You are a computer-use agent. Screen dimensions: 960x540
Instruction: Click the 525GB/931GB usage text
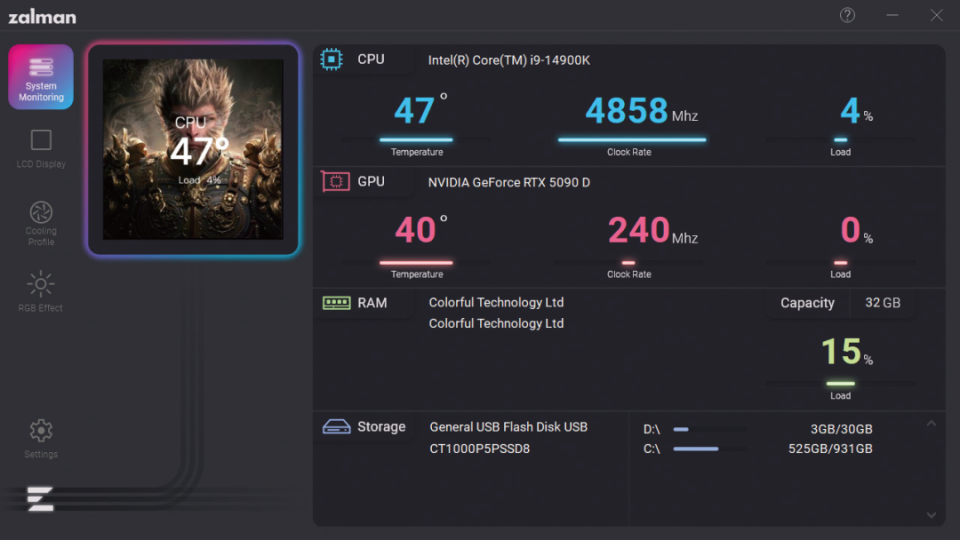(x=830, y=449)
